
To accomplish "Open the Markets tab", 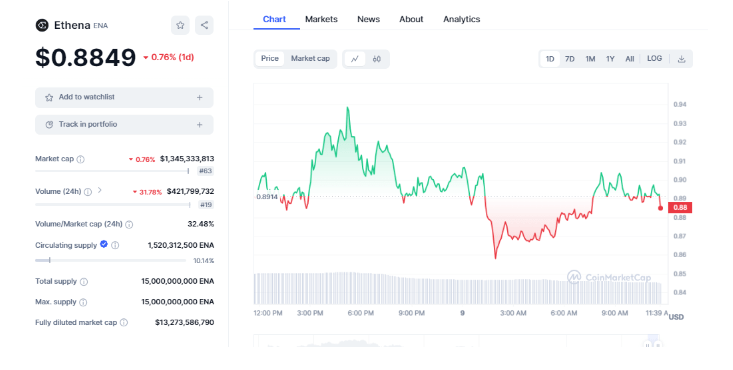I will 321,19.
